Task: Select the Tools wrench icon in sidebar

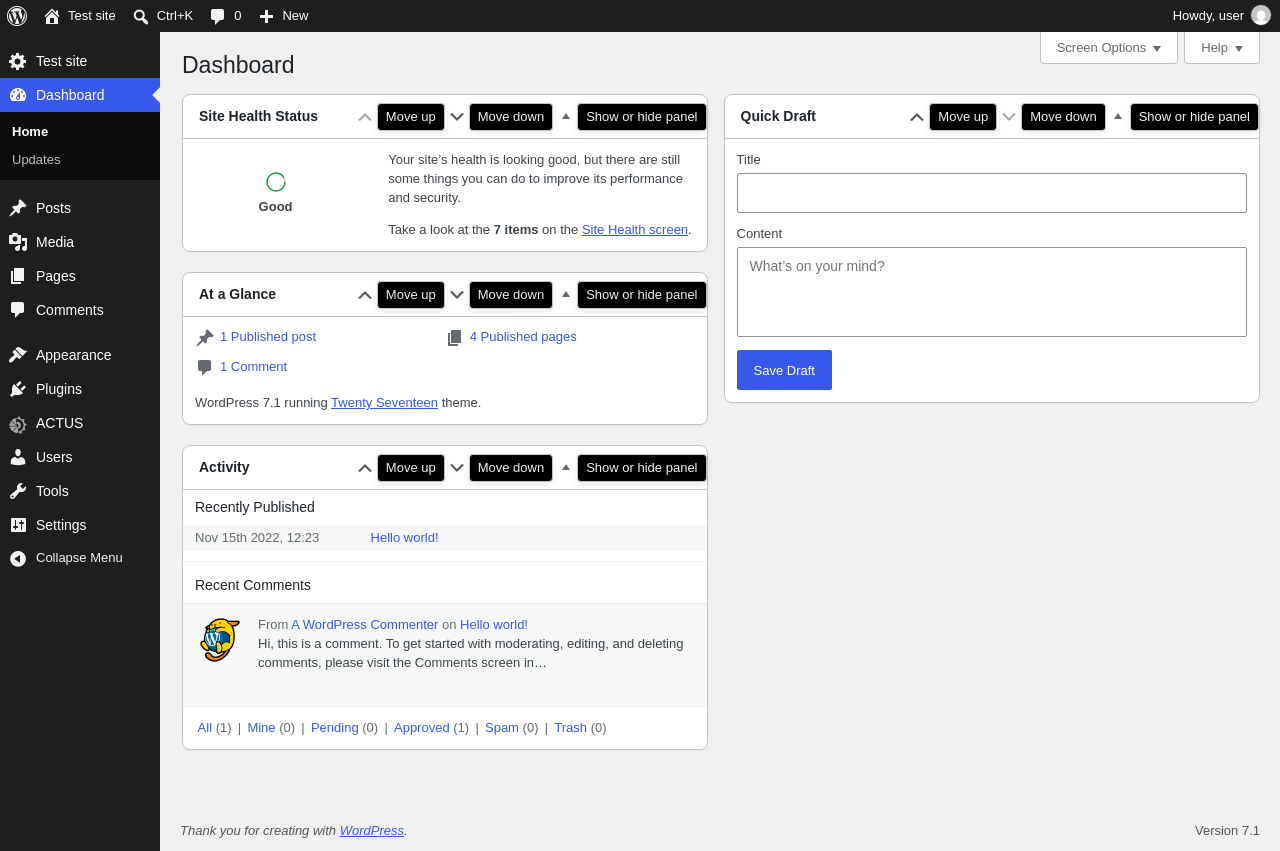Action: [18, 491]
